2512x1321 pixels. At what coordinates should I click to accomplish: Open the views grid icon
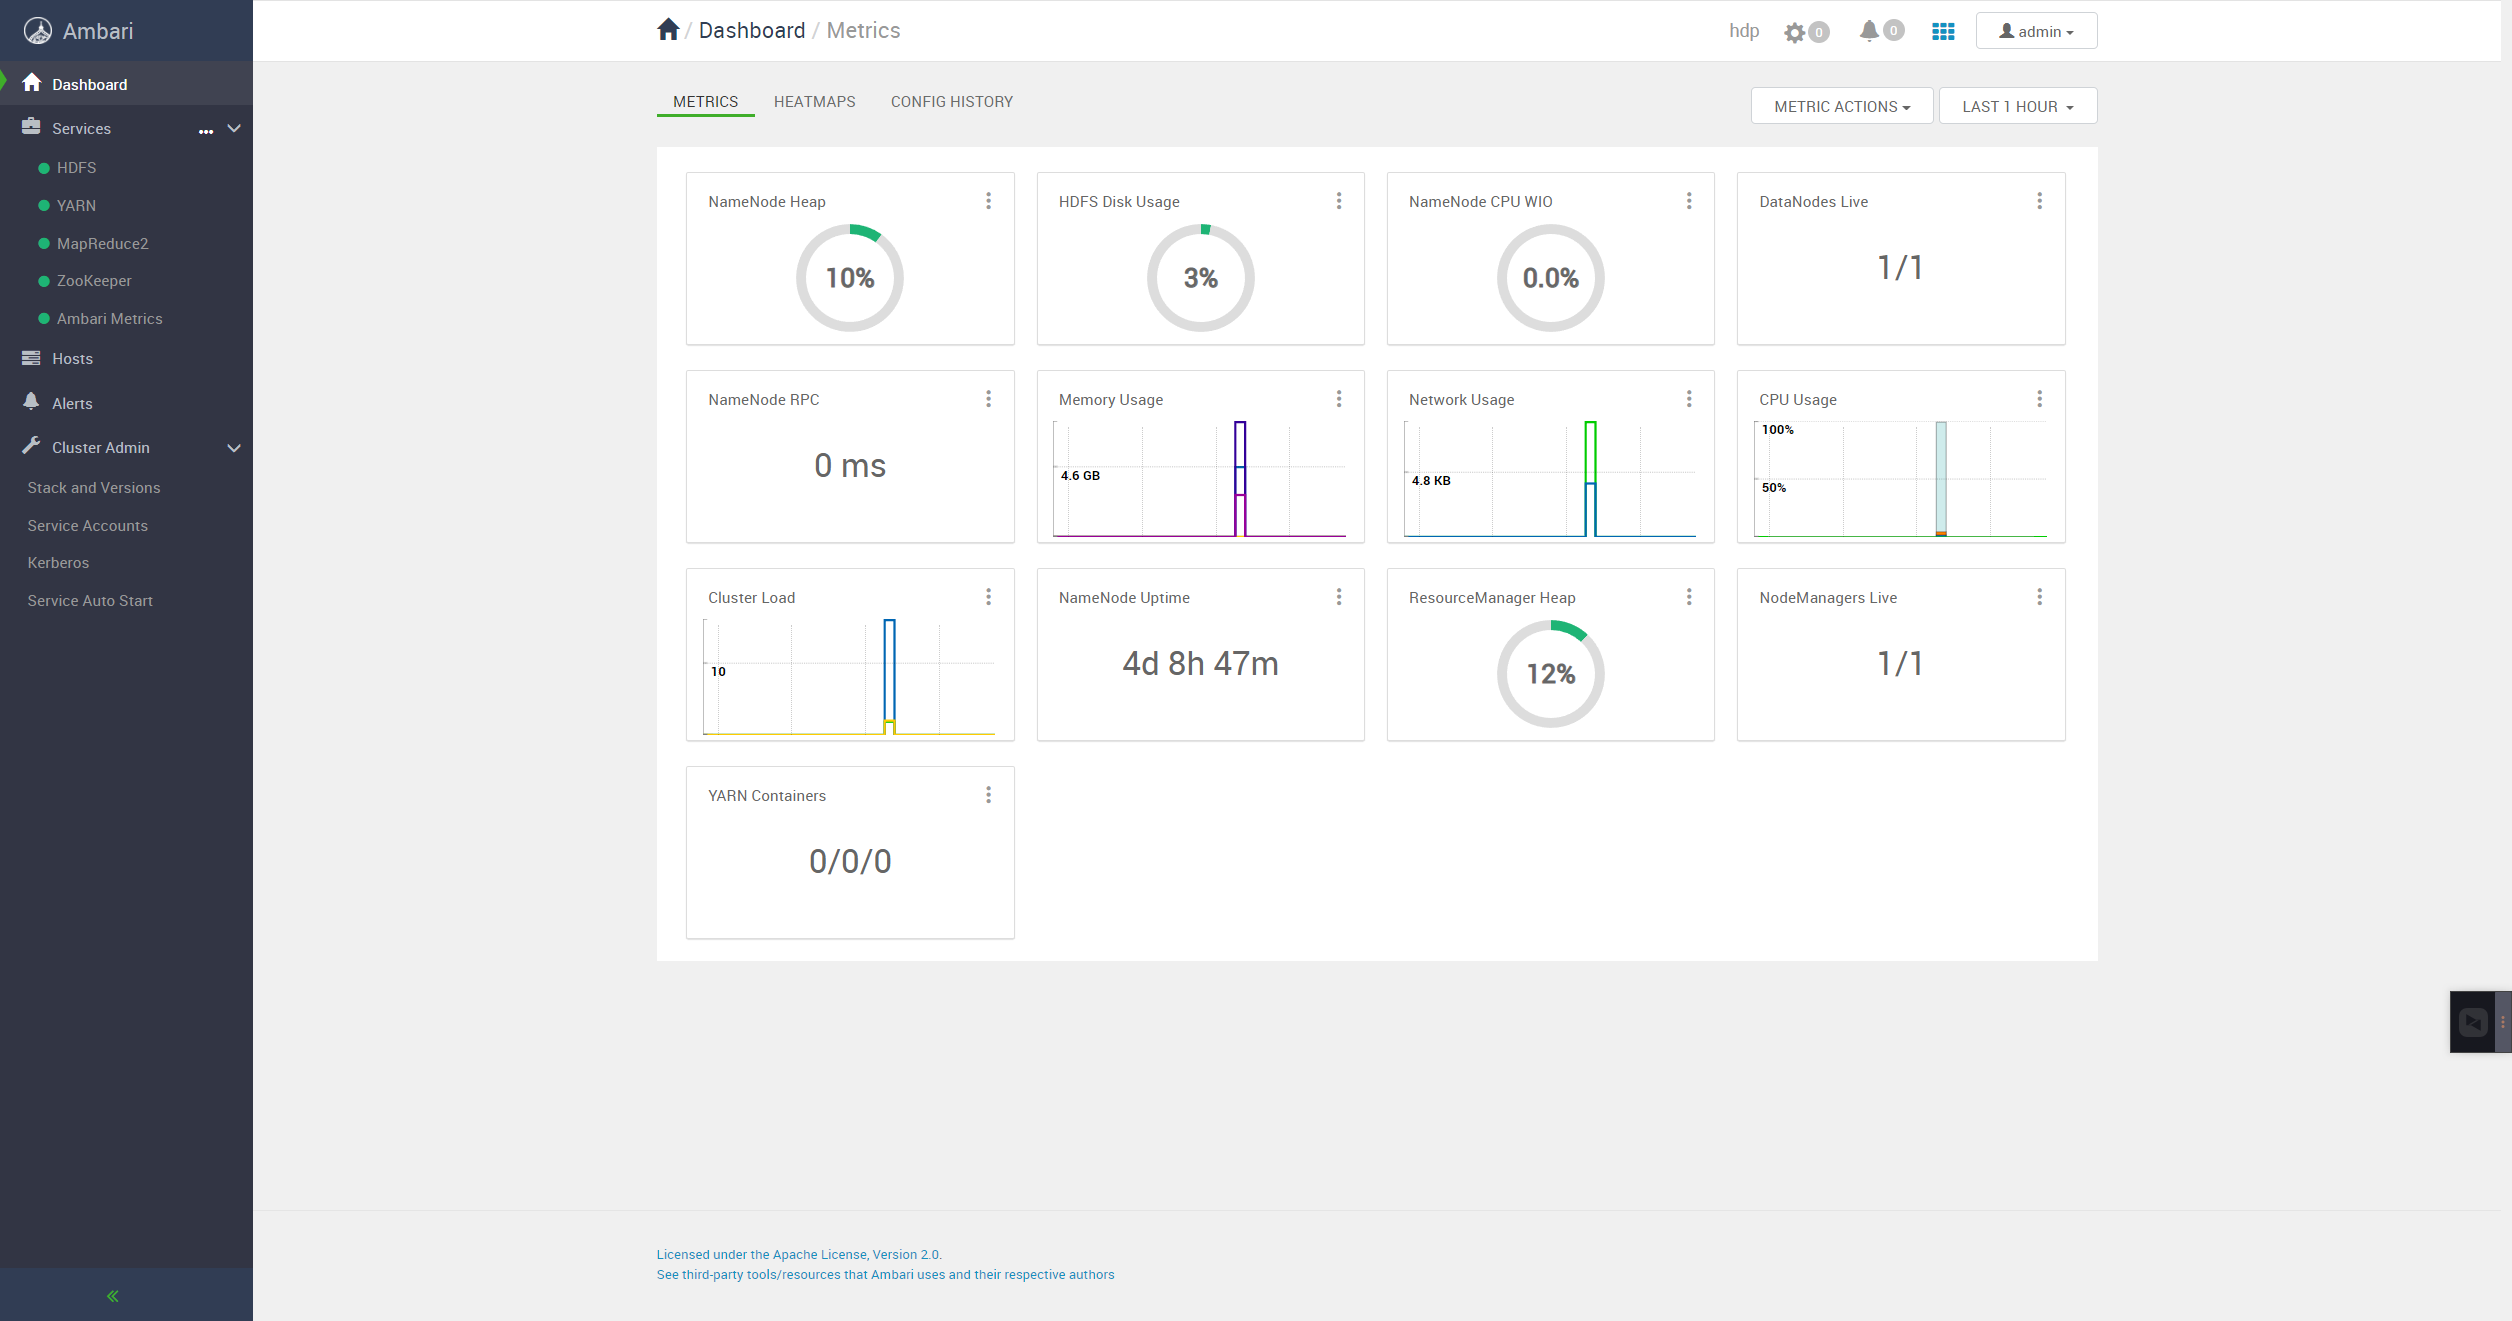click(1943, 32)
